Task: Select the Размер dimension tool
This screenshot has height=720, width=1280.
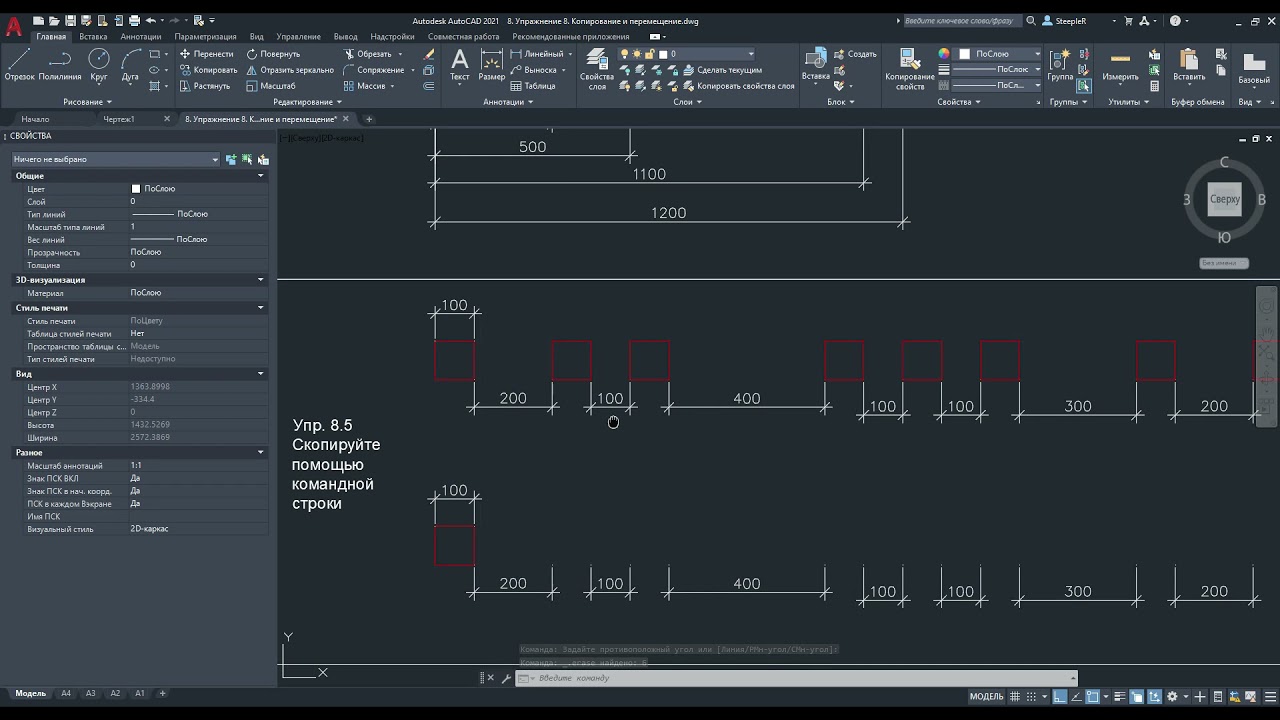Action: (x=491, y=64)
